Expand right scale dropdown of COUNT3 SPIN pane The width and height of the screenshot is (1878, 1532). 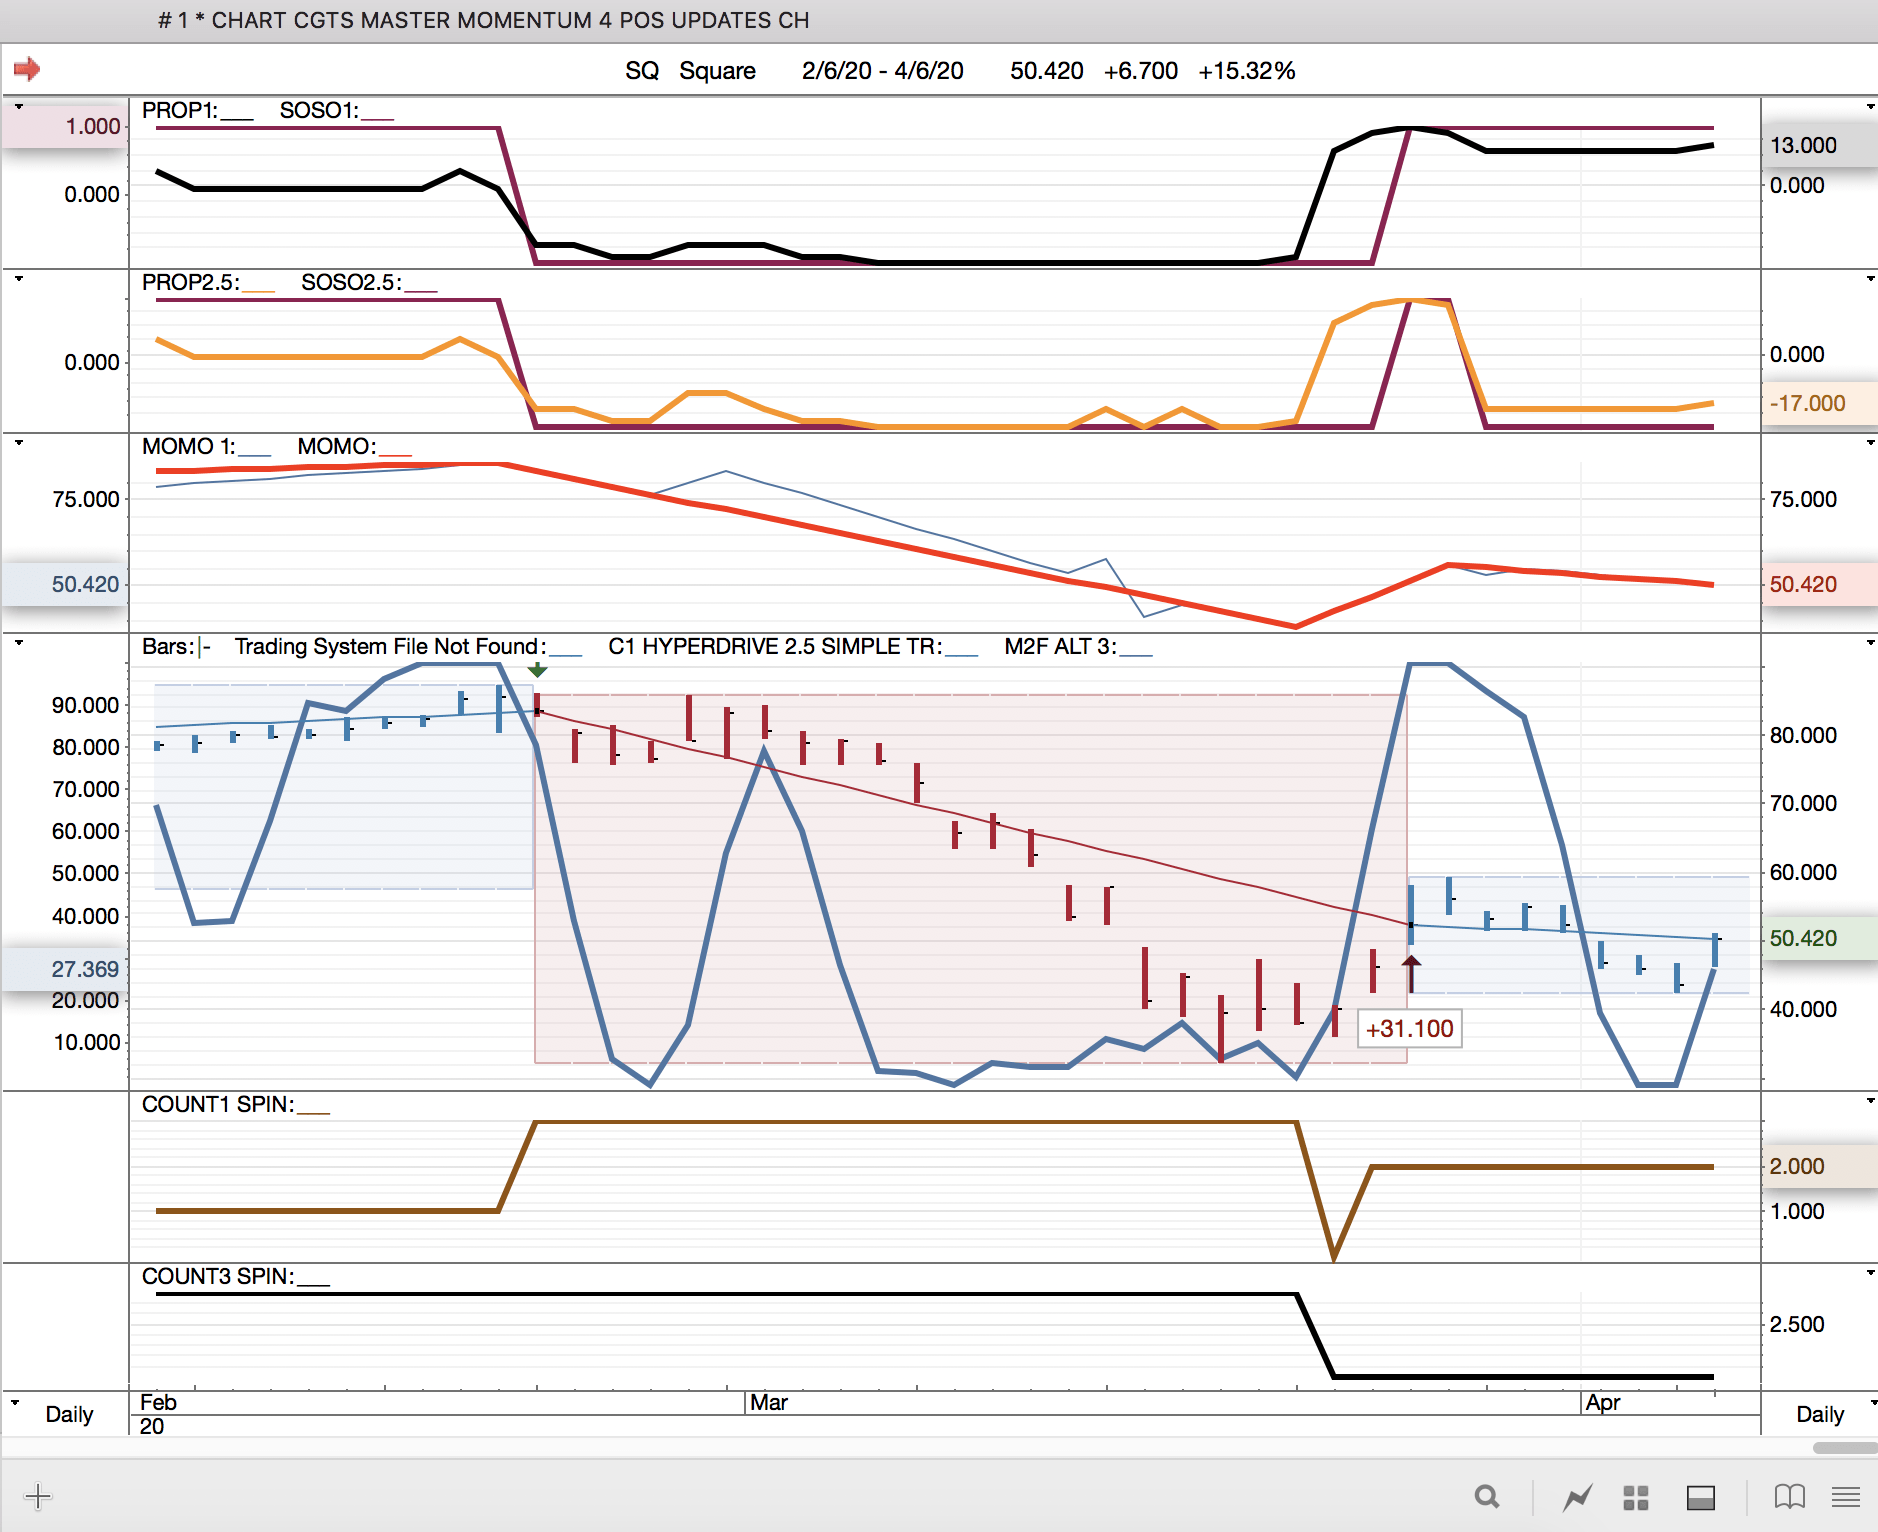click(x=1870, y=1273)
